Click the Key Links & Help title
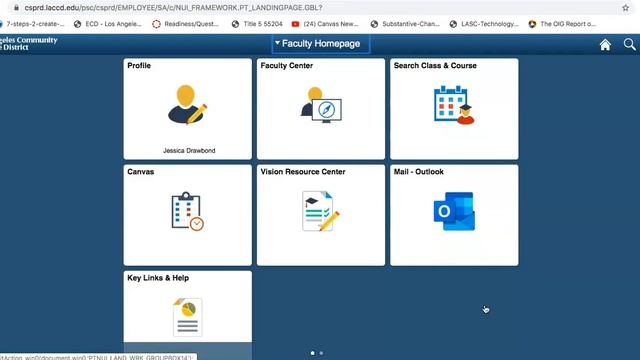The height and width of the screenshot is (360, 640). coord(158,278)
